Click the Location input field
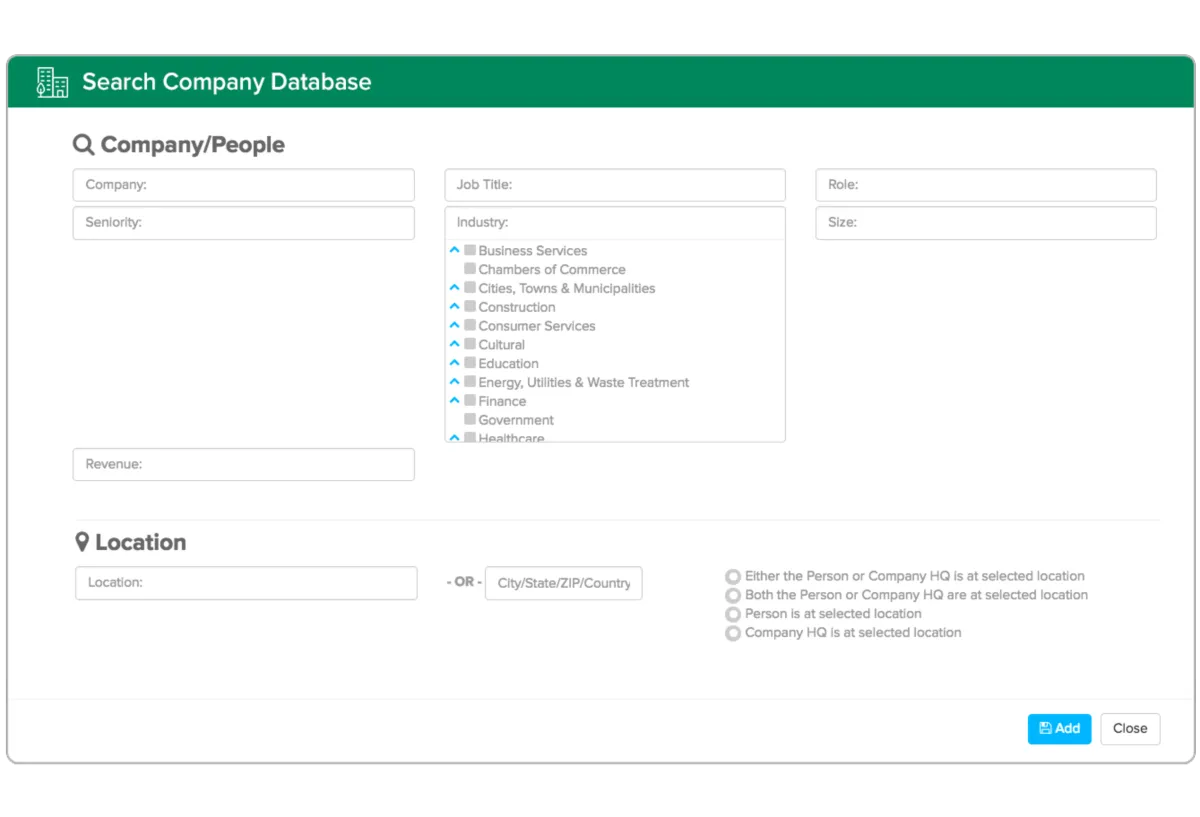 246,583
